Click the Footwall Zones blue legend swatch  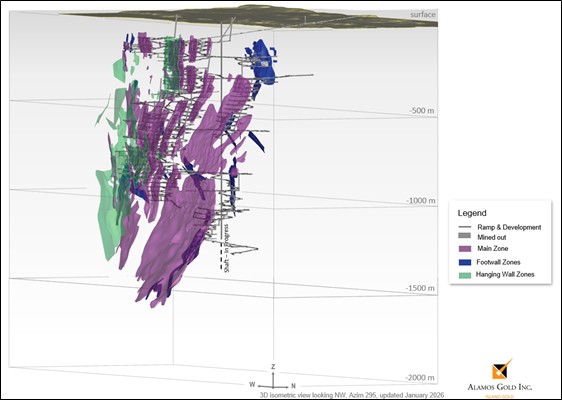pos(465,262)
